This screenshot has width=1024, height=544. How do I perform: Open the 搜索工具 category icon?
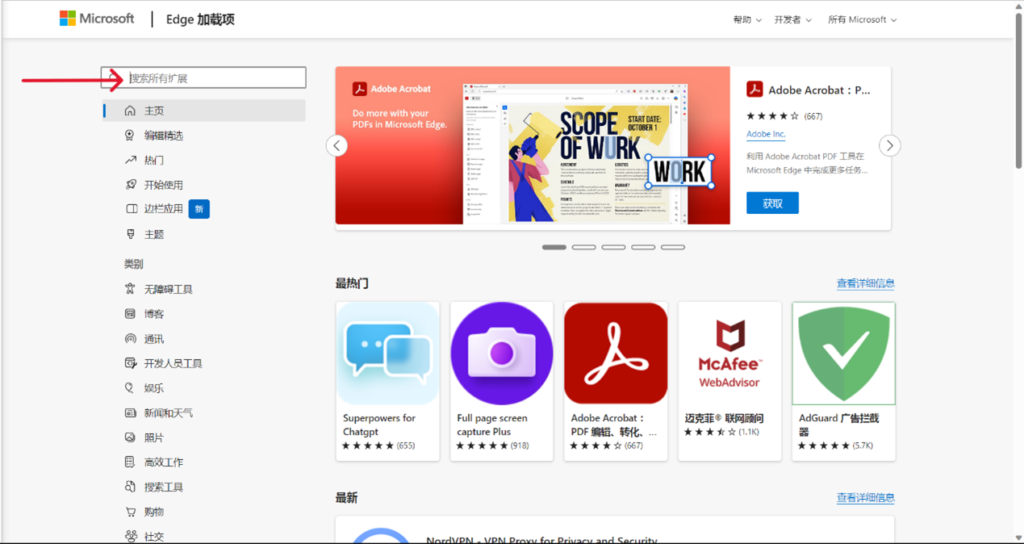[x=130, y=487]
